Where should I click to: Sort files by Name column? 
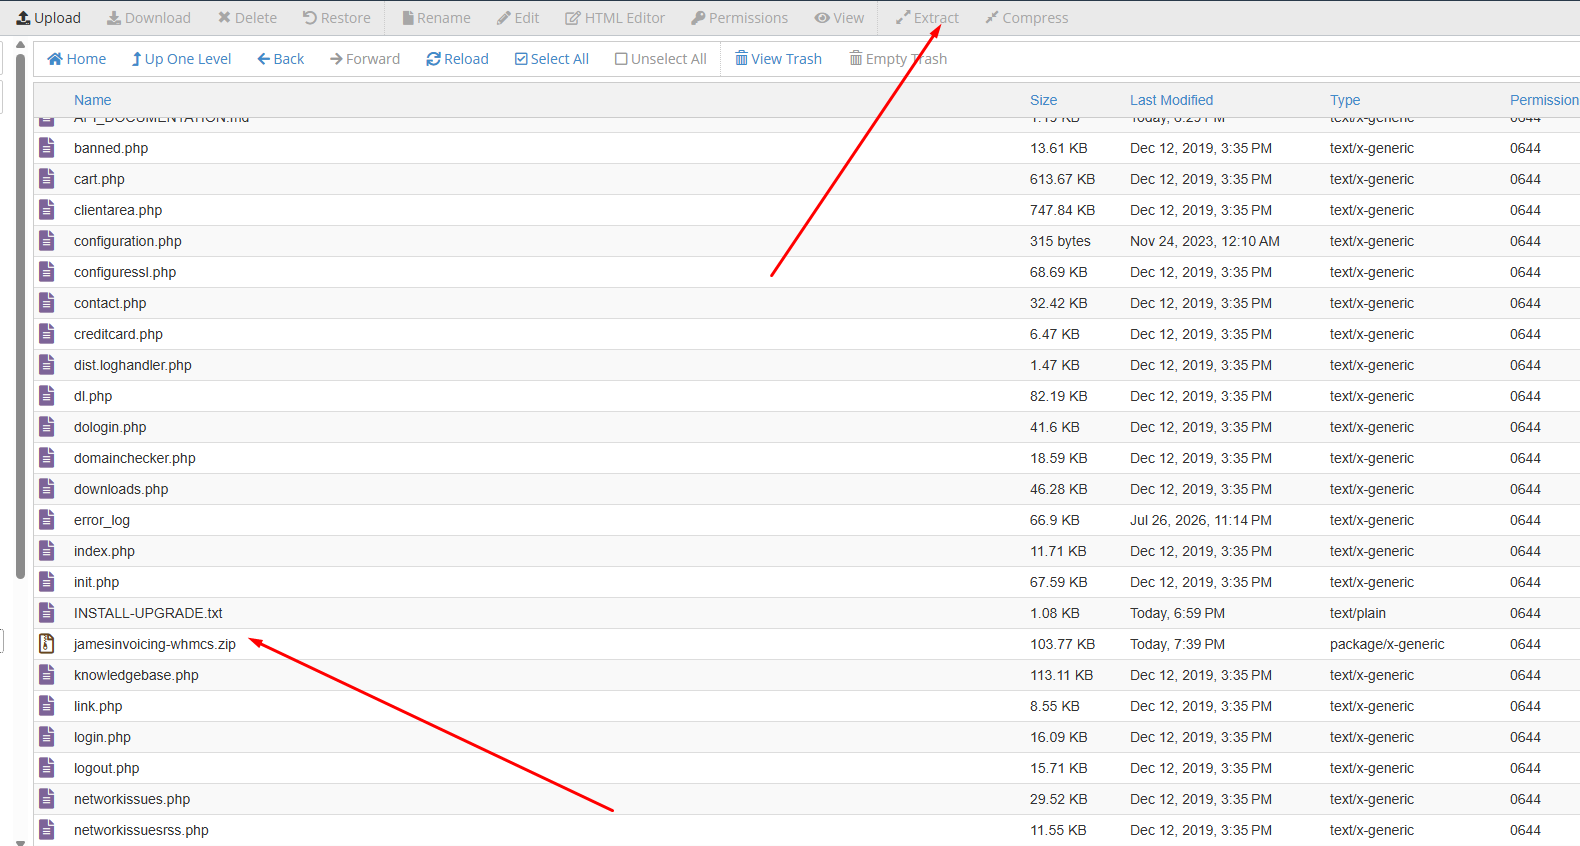tap(93, 100)
